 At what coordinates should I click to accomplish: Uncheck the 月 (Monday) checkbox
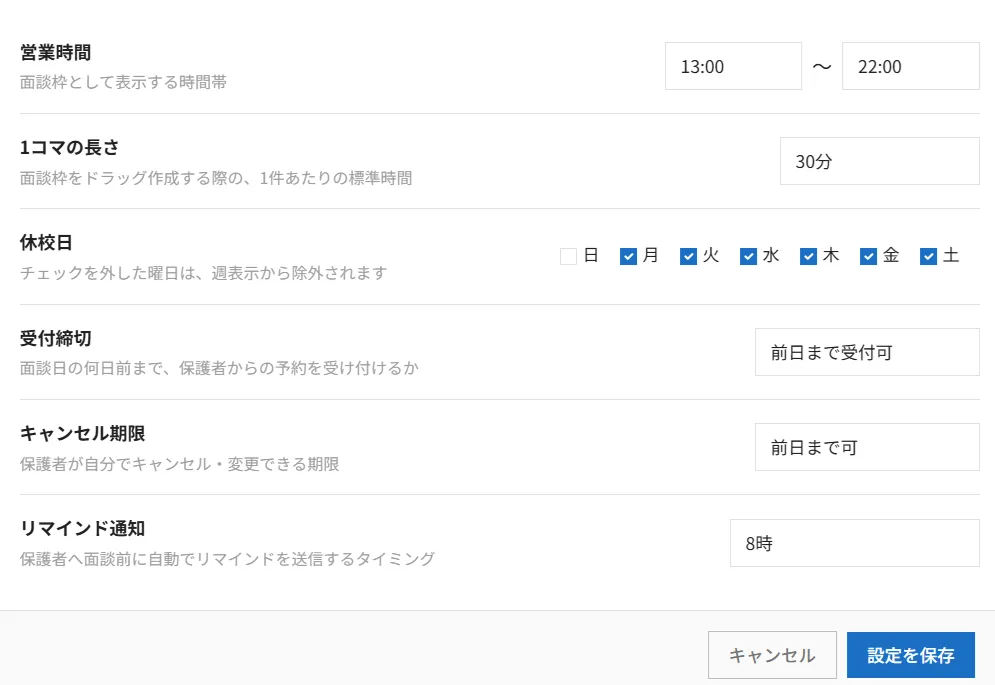[628, 256]
